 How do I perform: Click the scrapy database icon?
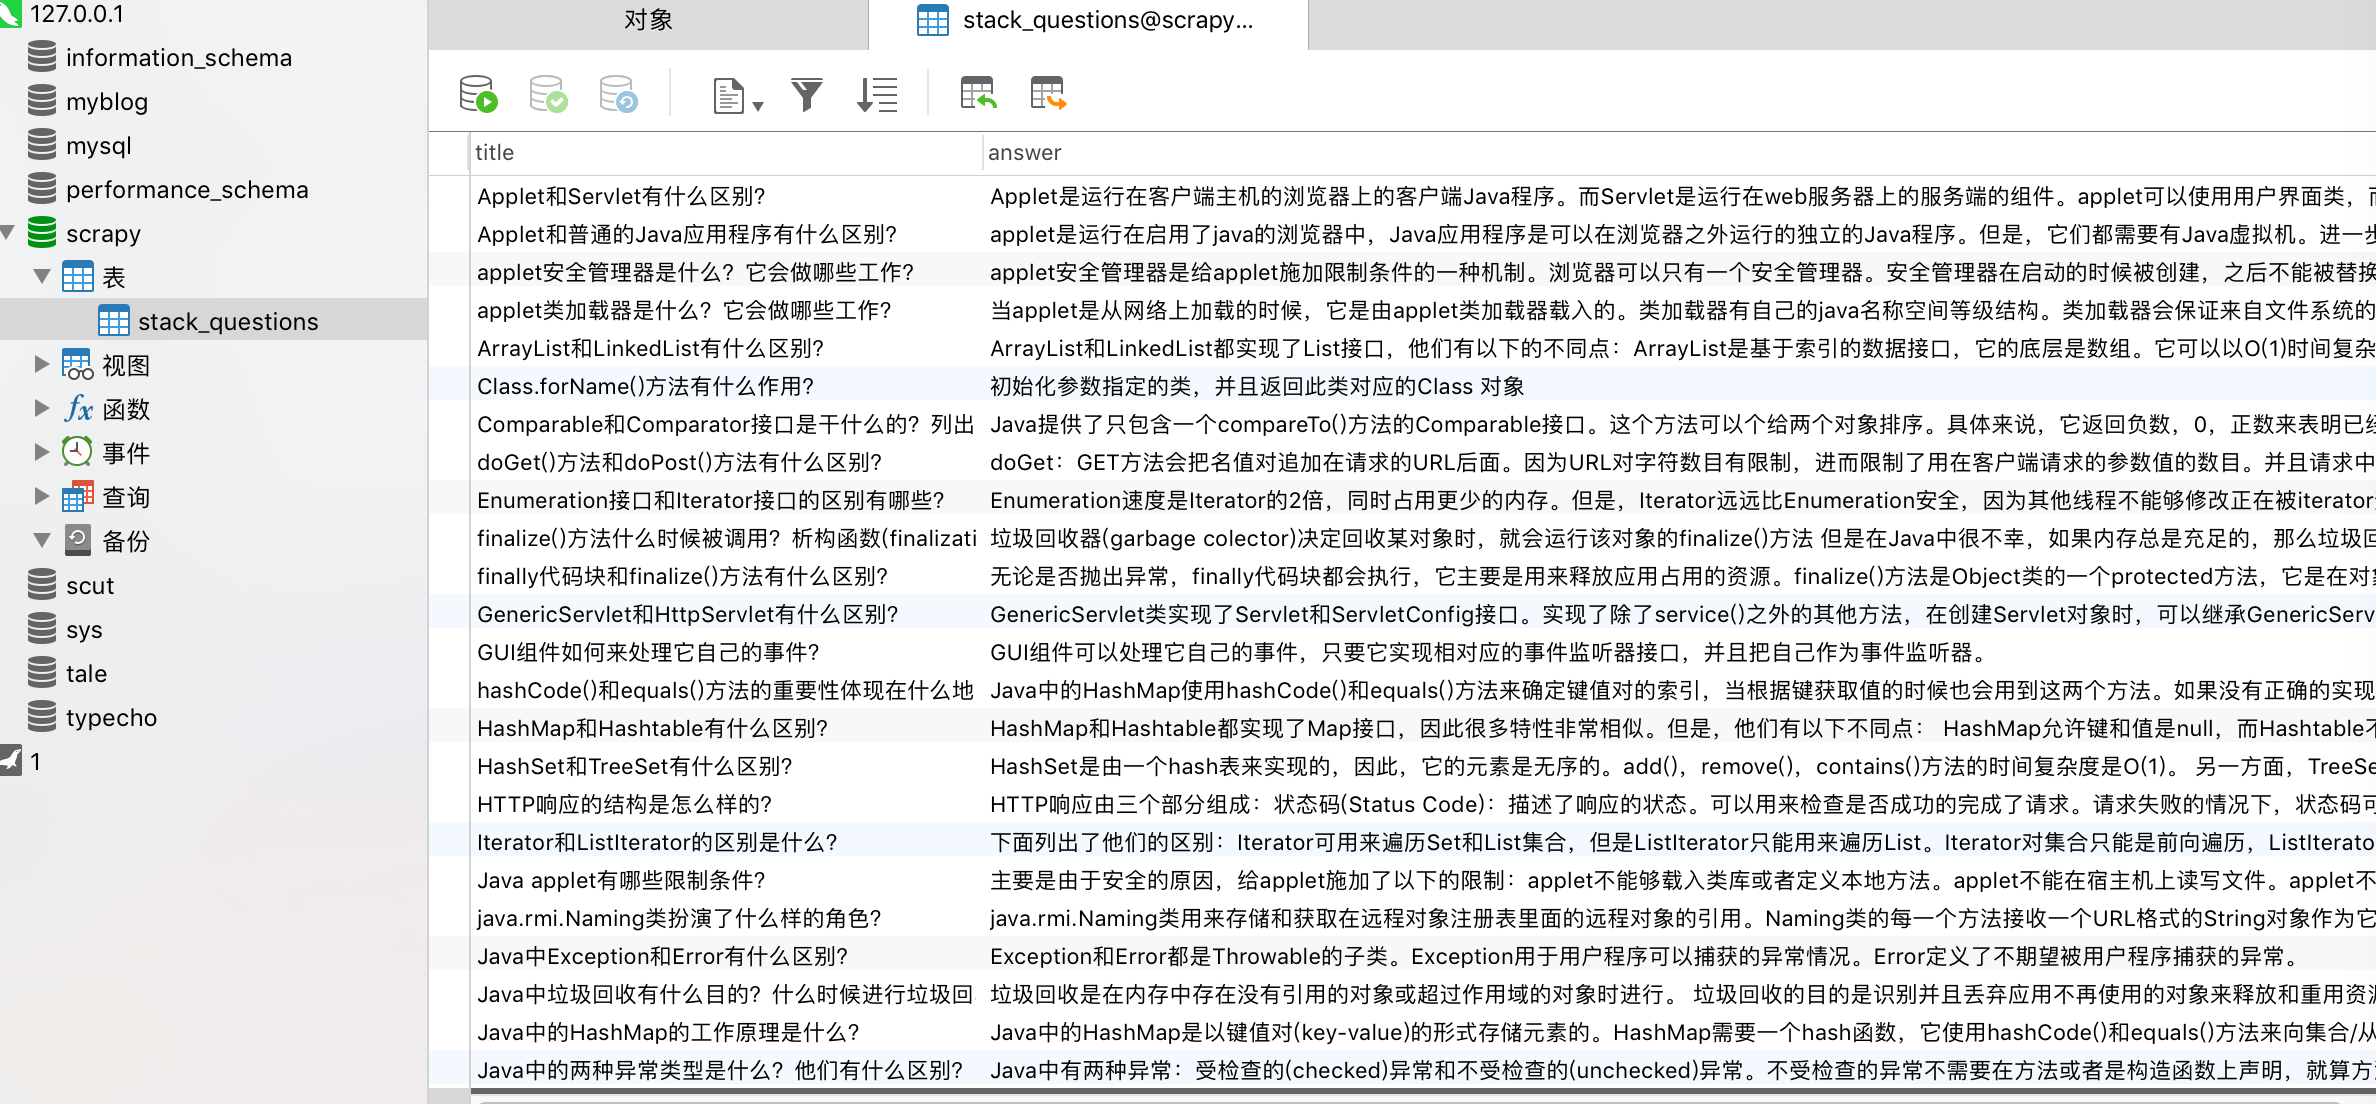pyautogui.click(x=42, y=233)
